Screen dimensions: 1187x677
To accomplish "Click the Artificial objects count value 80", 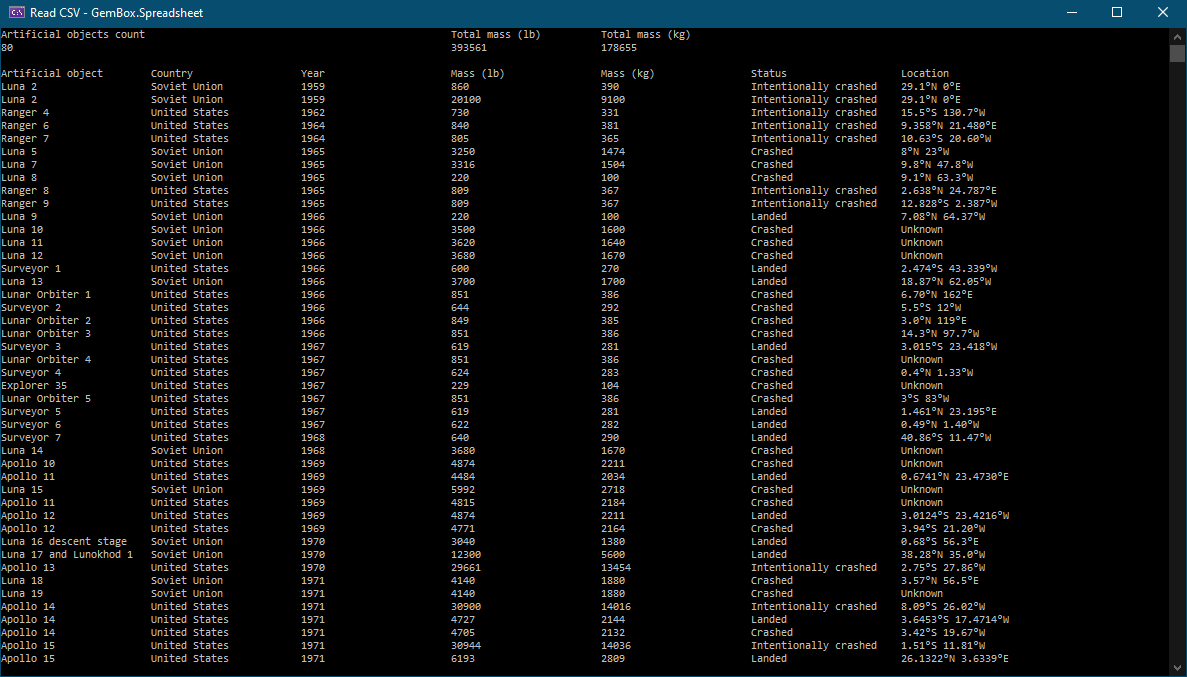I will (8, 46).
